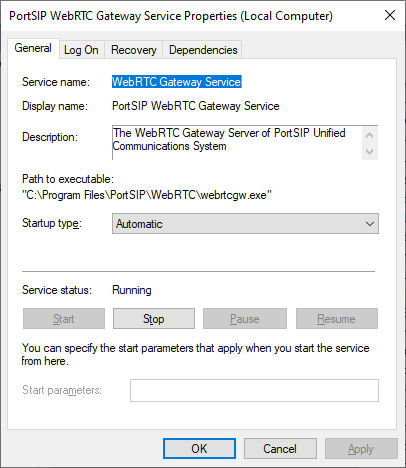This screenshot has width=406, height=468.
Task: Stop the running service
Action: coord(154,319)
